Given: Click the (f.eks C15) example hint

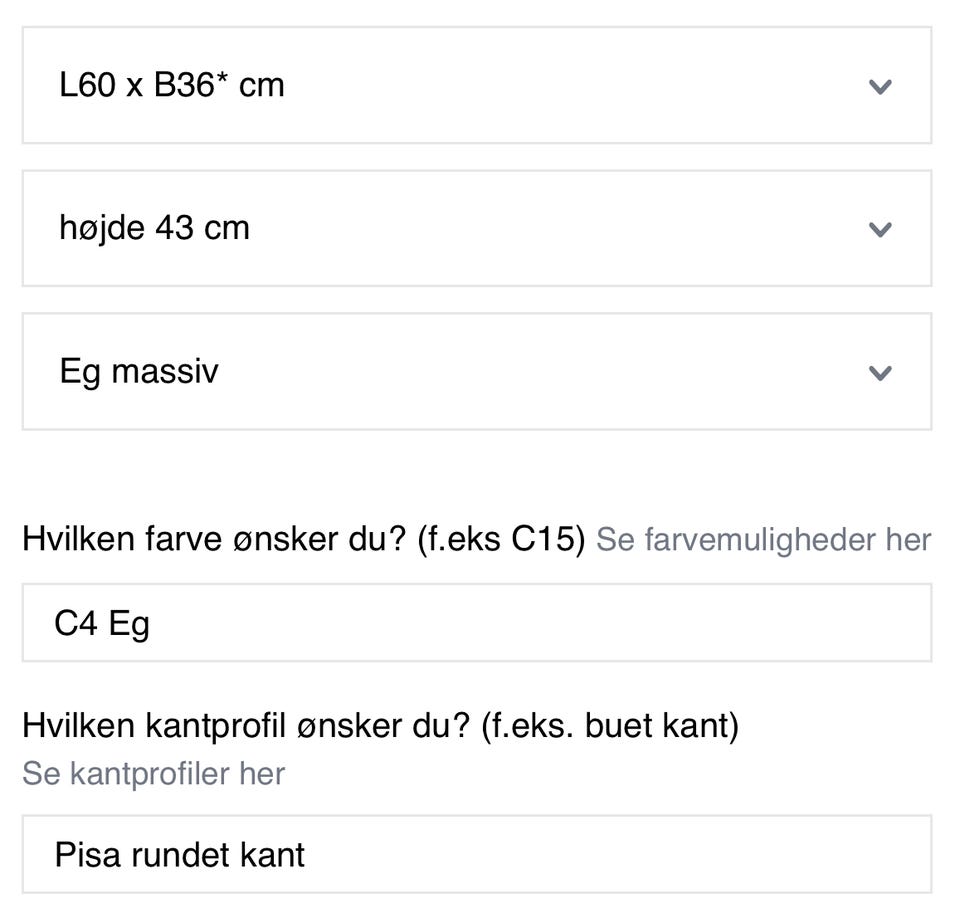Looking at the screenshot, I should [498, 540].
